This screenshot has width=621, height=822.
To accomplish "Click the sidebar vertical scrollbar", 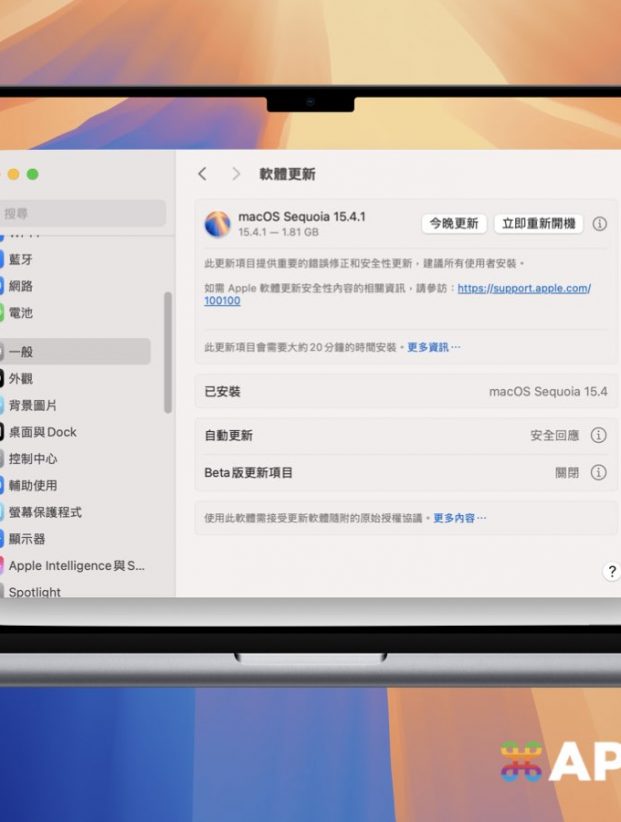I will pos(167,352).
